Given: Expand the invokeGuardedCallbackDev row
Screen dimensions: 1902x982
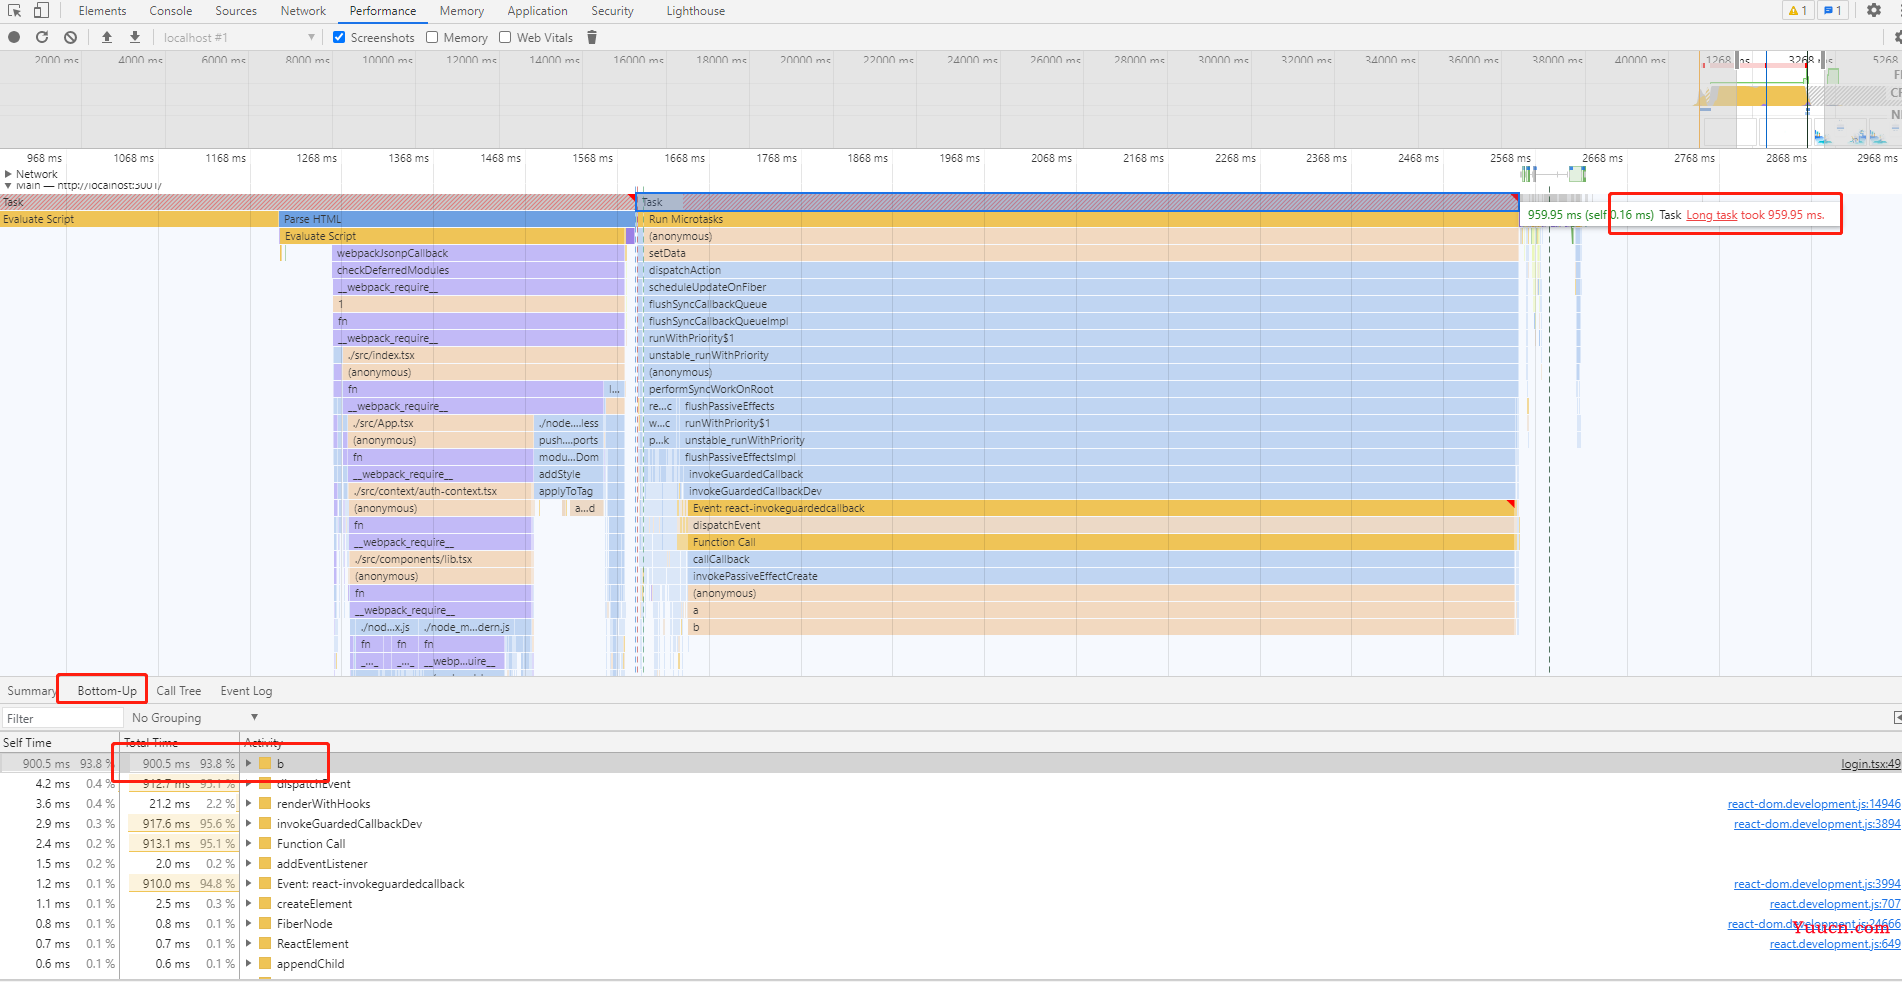Looking at the screenshot, I should click(249, 824).
